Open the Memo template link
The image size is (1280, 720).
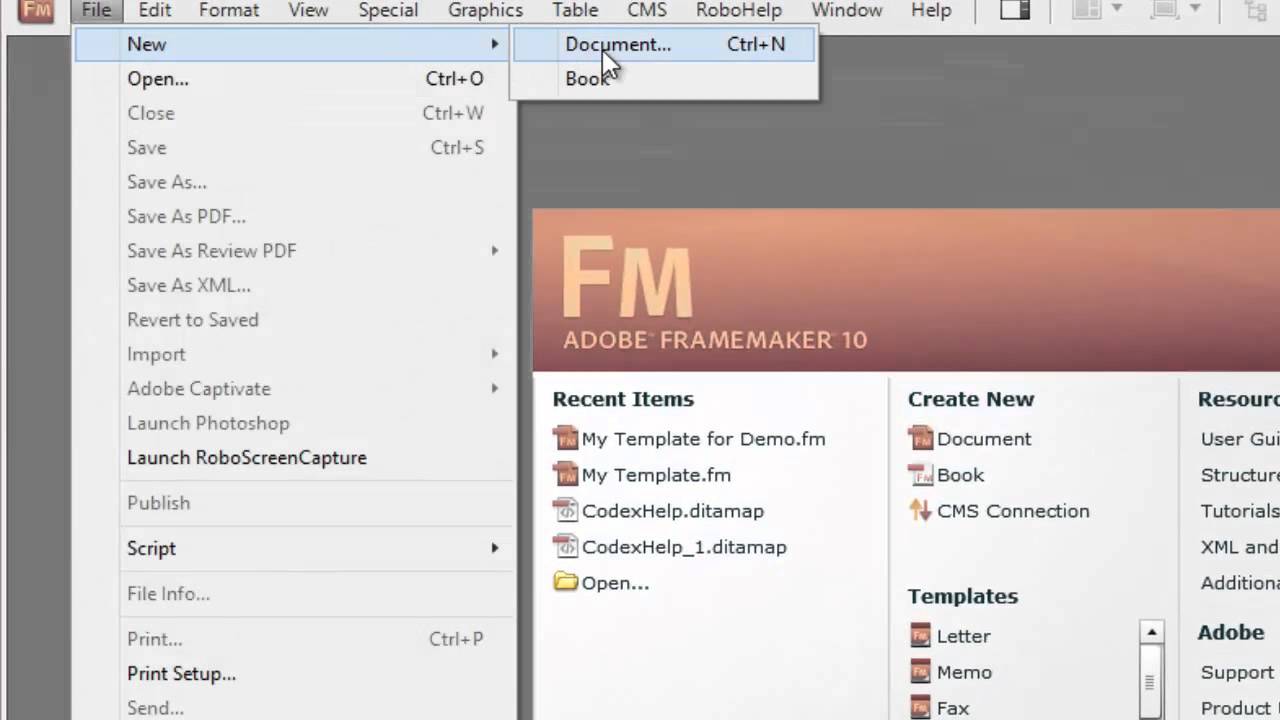click(x=964, y=672)
